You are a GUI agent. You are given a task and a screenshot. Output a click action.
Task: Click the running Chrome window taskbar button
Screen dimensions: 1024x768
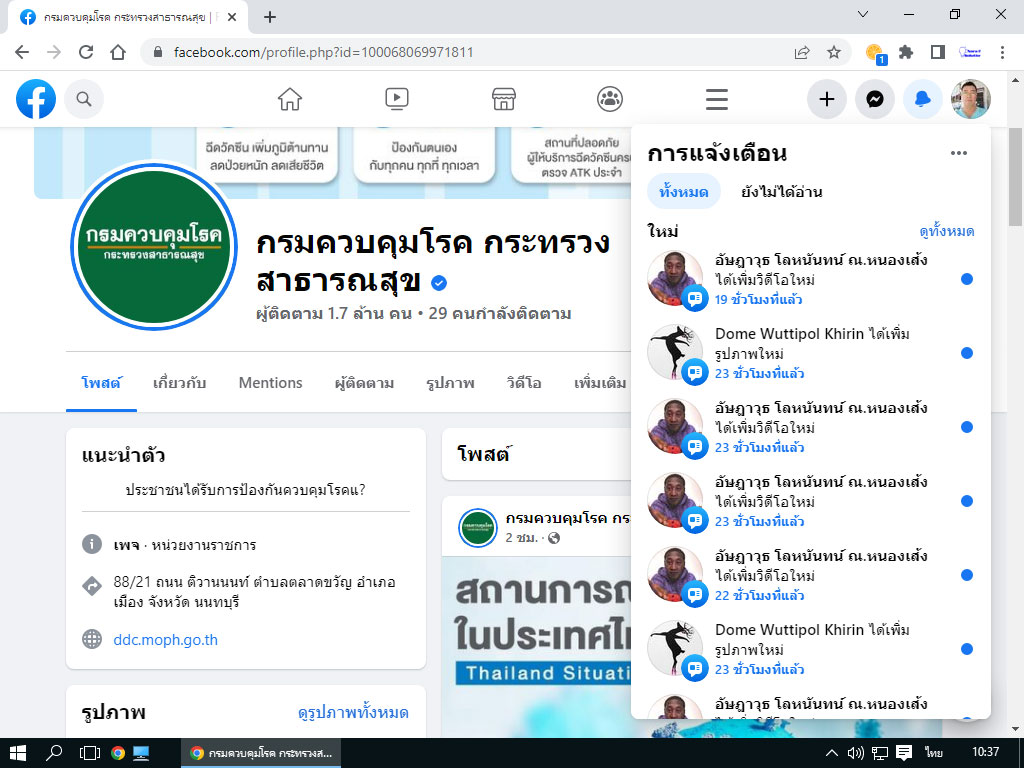pos(261,753)
